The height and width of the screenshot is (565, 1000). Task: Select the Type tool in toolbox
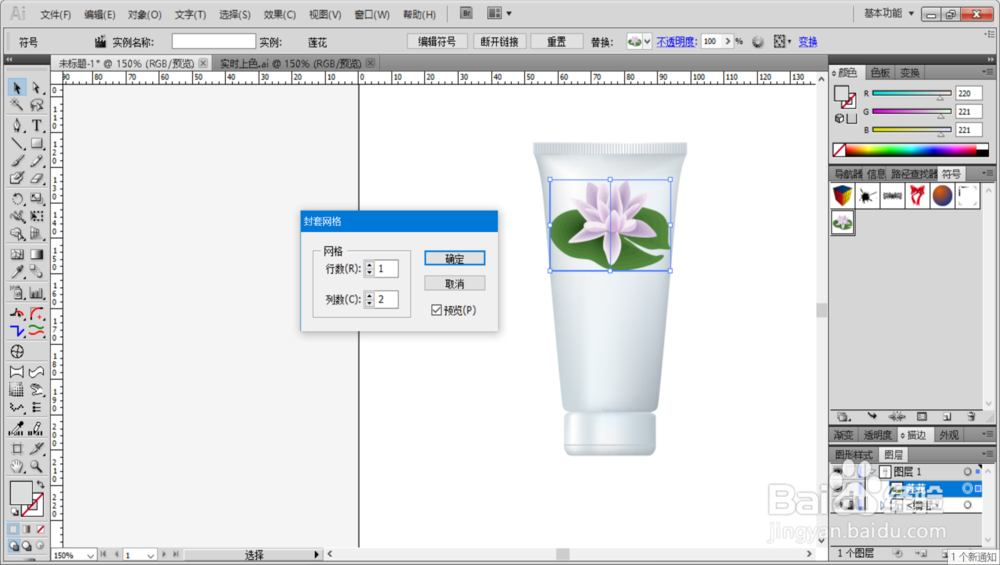click(37, 126)
